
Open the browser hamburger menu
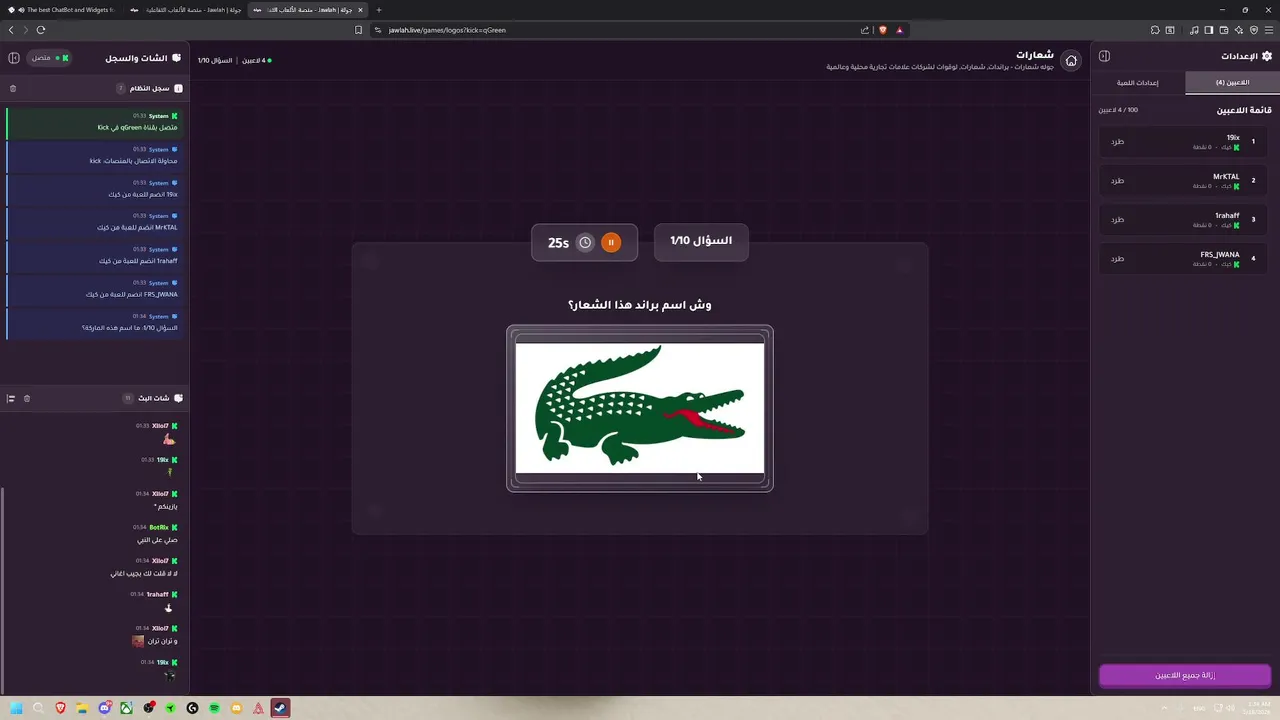[1269, 30]
